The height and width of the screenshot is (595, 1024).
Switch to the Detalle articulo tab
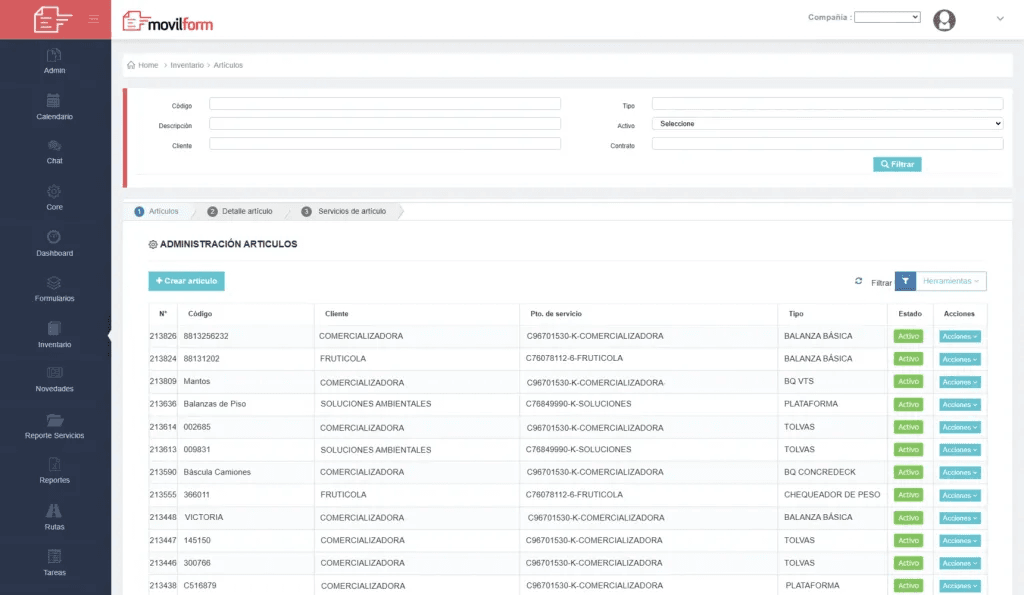pyautogui.click(x=240, y=212)
